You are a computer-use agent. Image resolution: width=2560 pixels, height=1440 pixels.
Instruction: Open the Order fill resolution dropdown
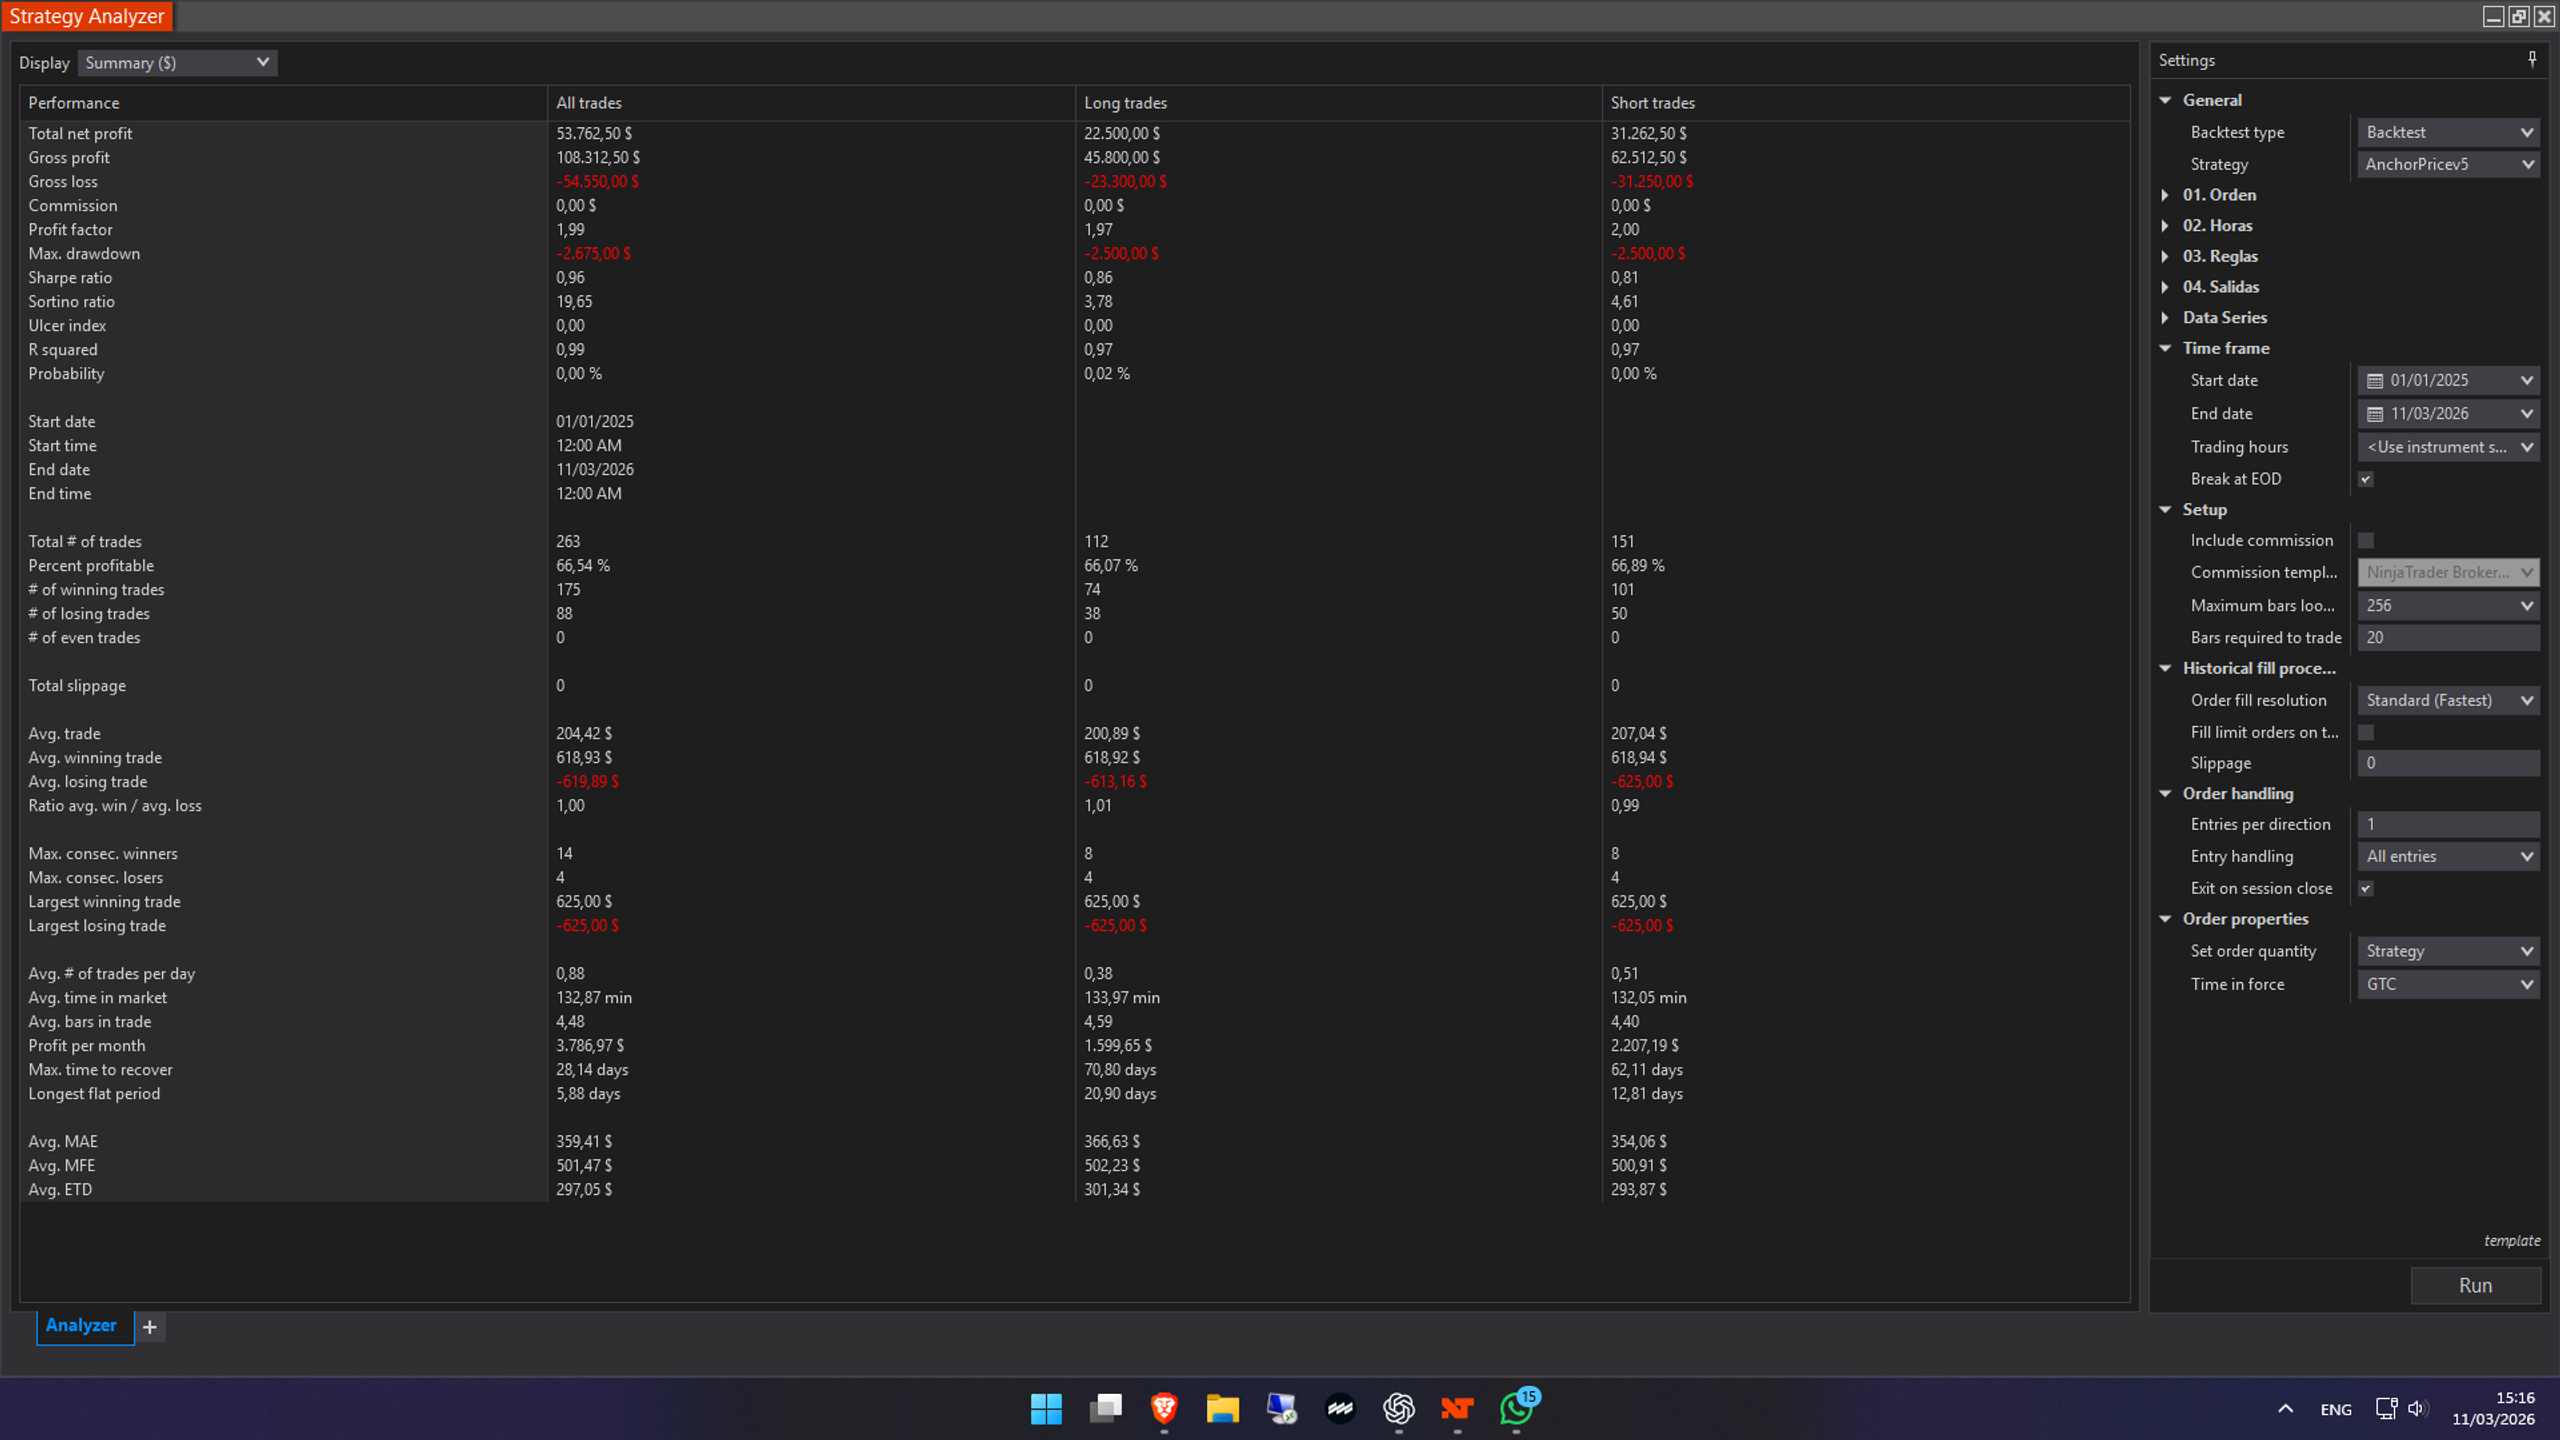(2448, 701)
